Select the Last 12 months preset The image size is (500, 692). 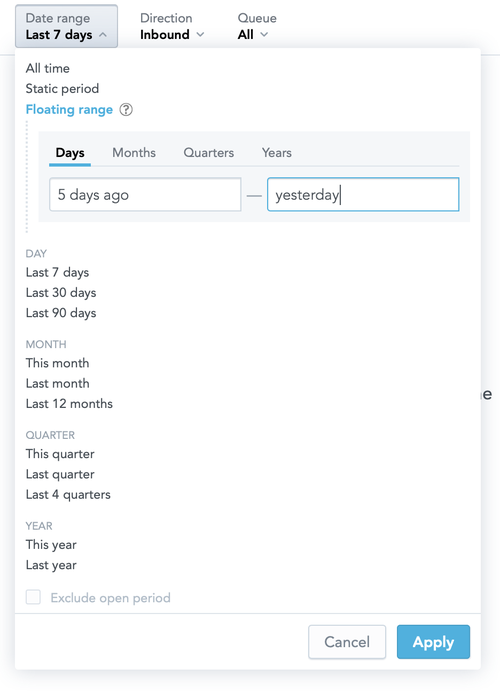click(69, 404)
